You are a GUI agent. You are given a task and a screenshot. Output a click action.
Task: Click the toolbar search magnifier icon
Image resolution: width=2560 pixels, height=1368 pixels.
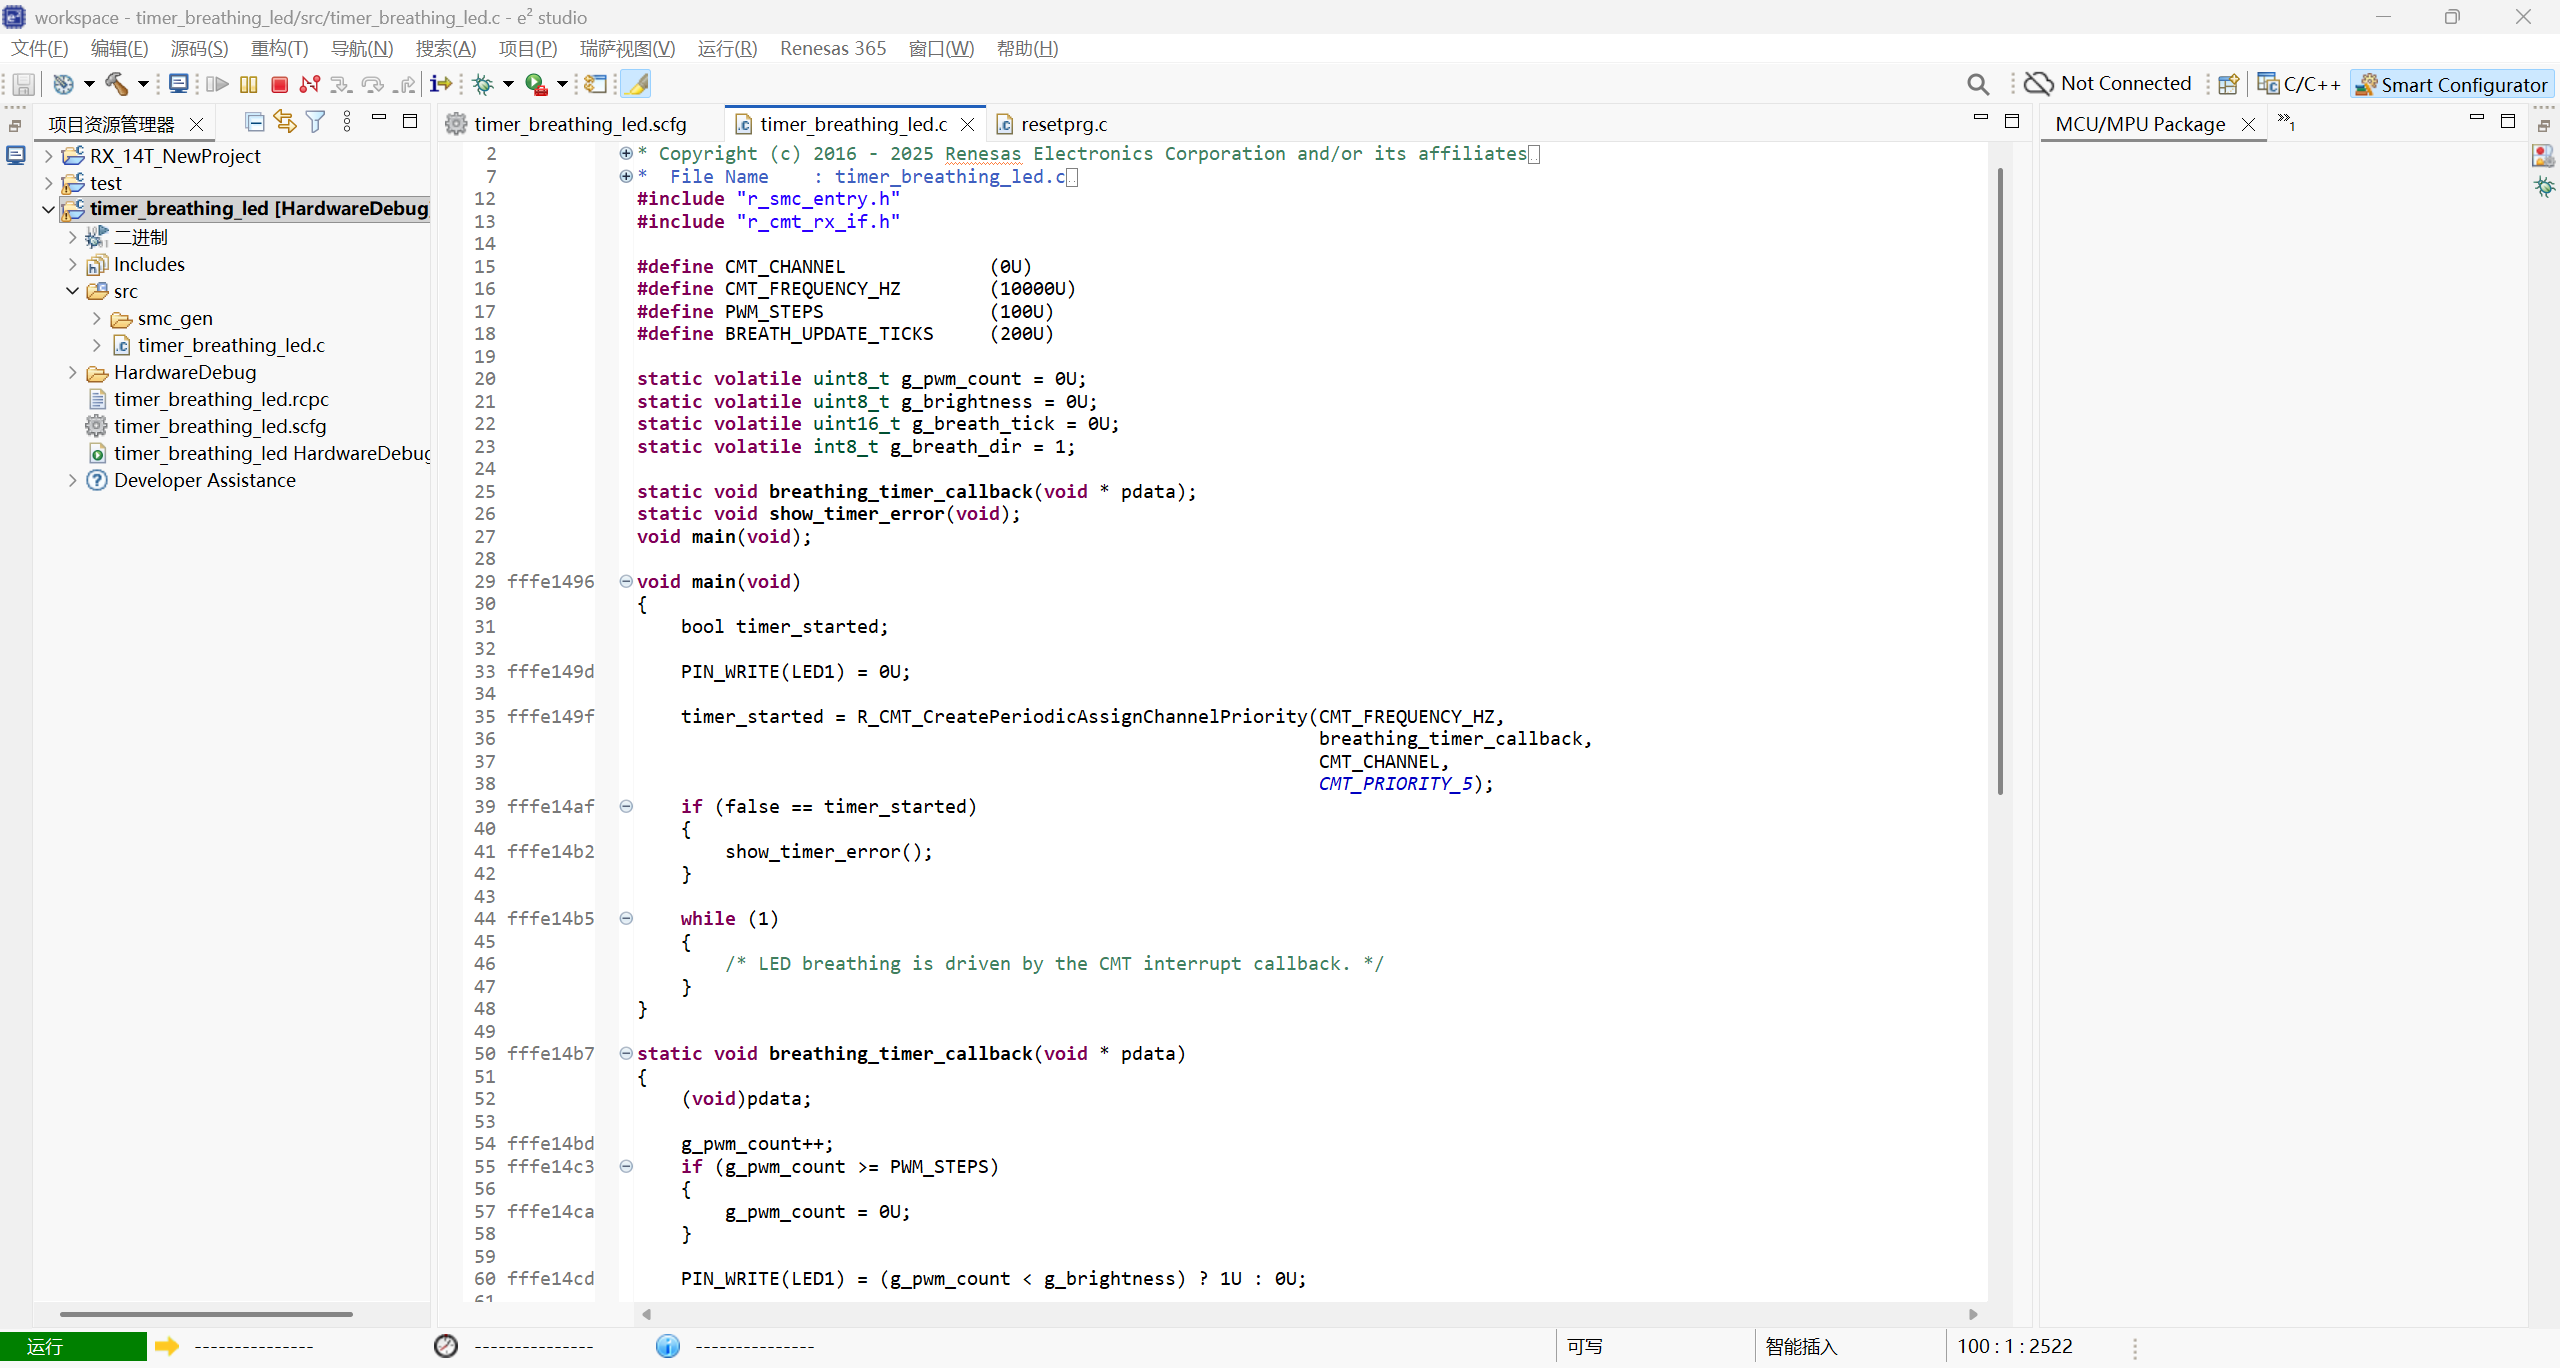tap(1978, 84)
